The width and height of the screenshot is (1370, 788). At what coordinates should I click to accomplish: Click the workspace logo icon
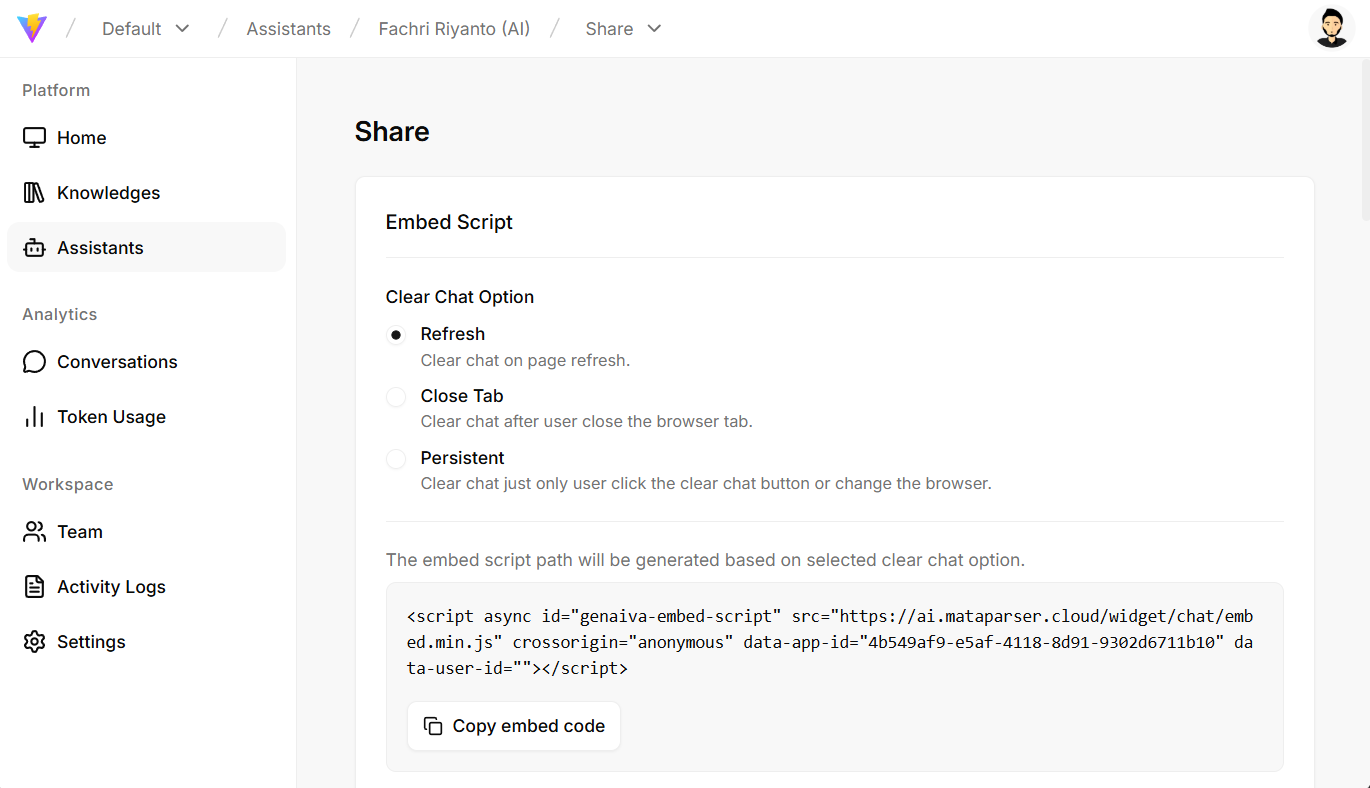click(x=31, y=28)
